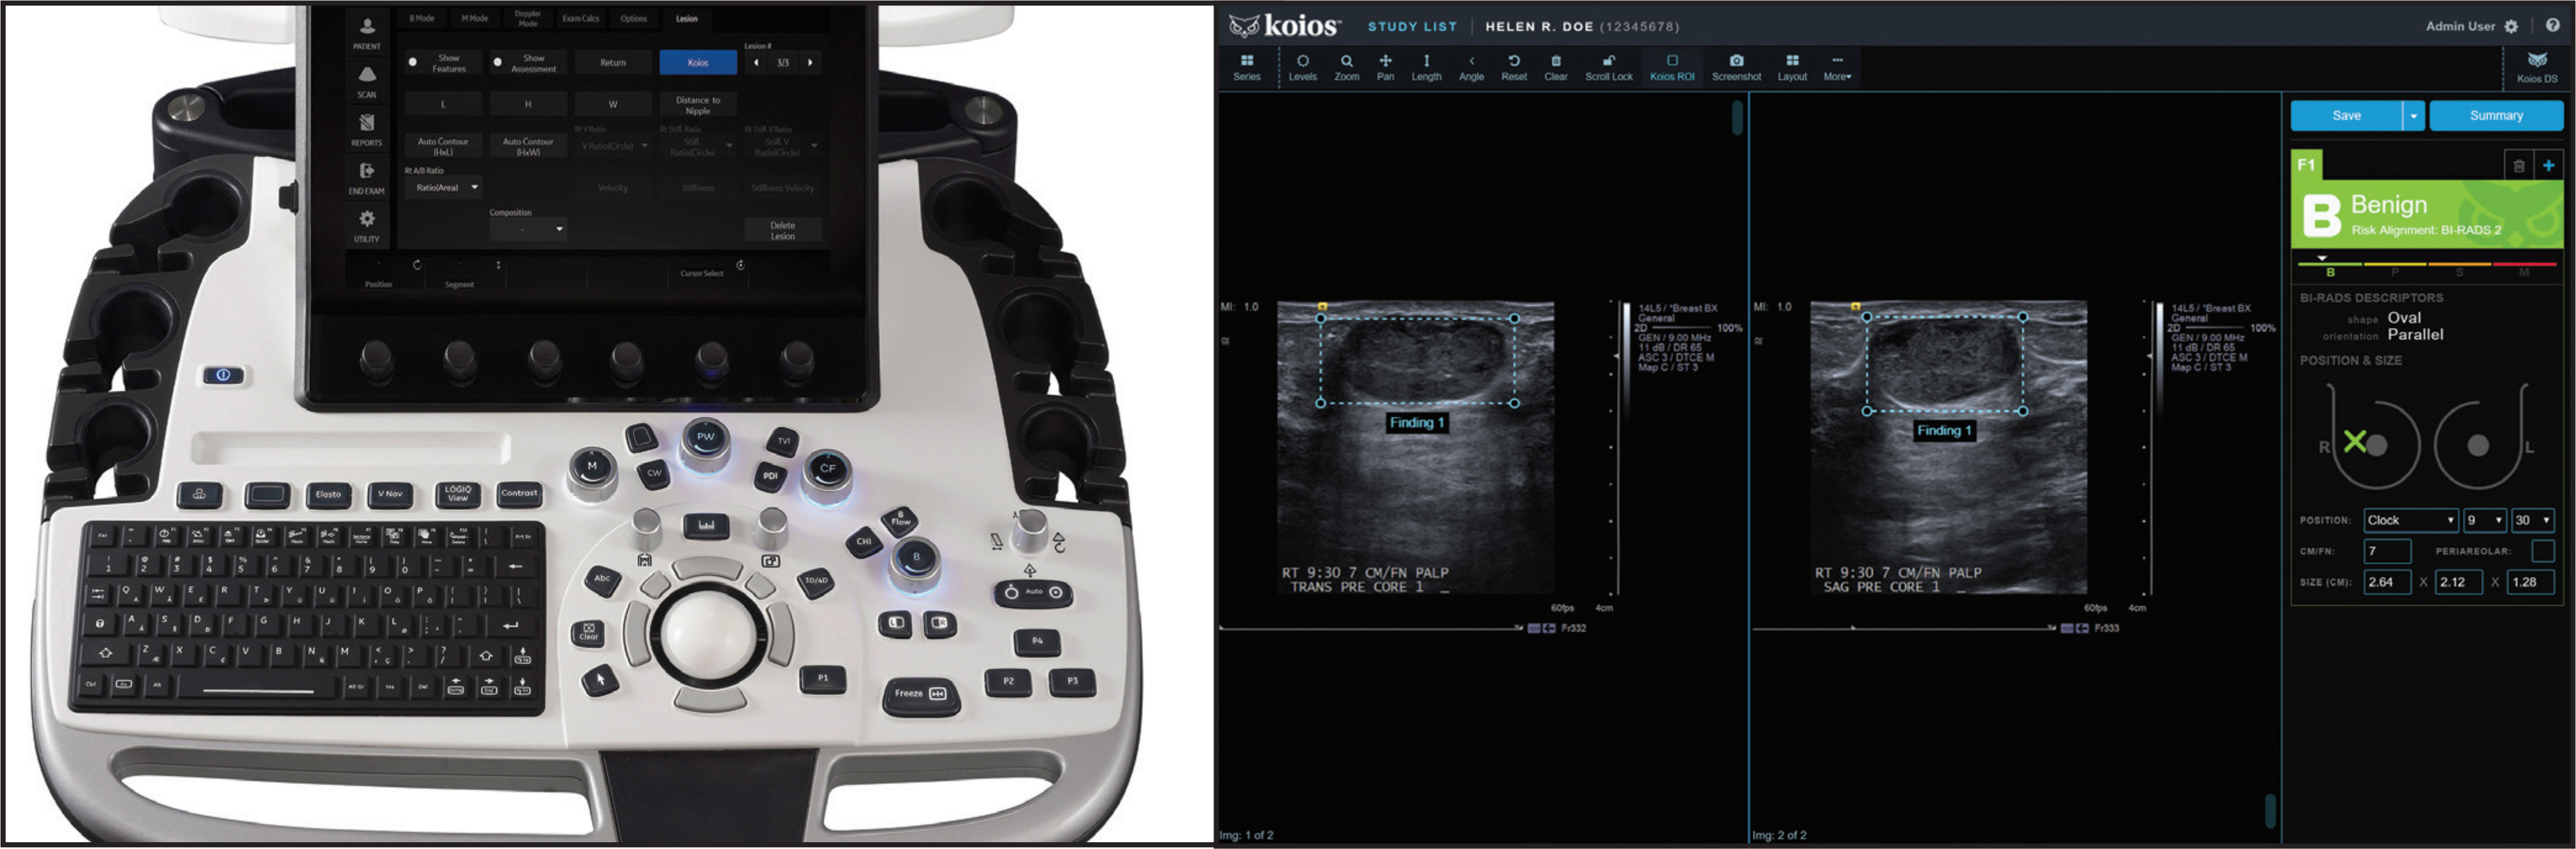The image size is (2576, 849).
Task: Pick the Angle measurement tool
Action: pos(1471,67)
